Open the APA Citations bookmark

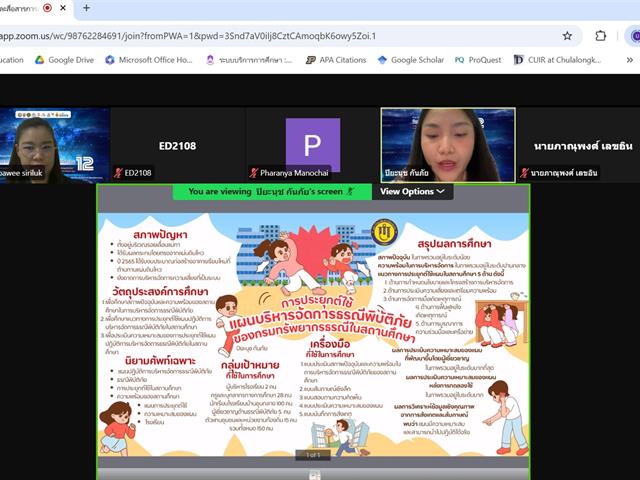336,60
